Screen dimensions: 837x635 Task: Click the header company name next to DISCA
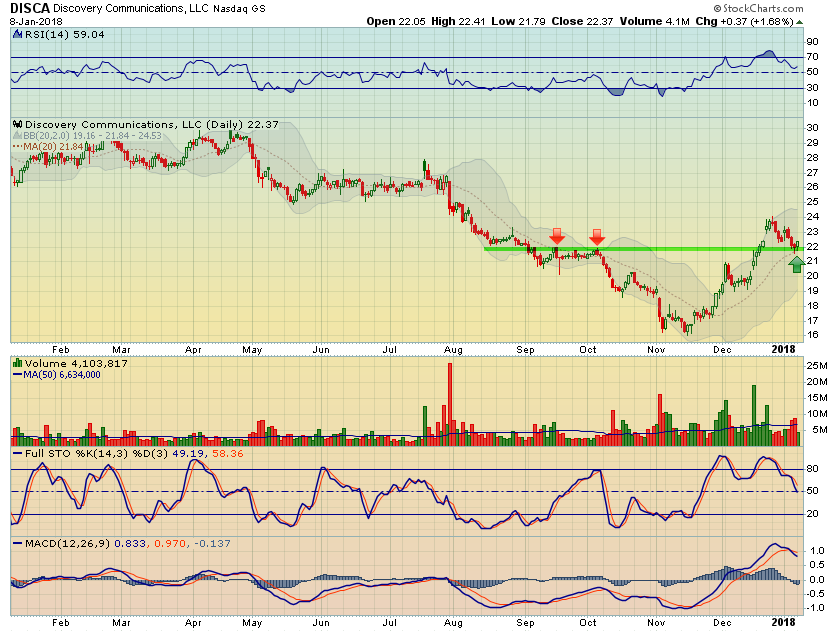[x=131, y=9]
